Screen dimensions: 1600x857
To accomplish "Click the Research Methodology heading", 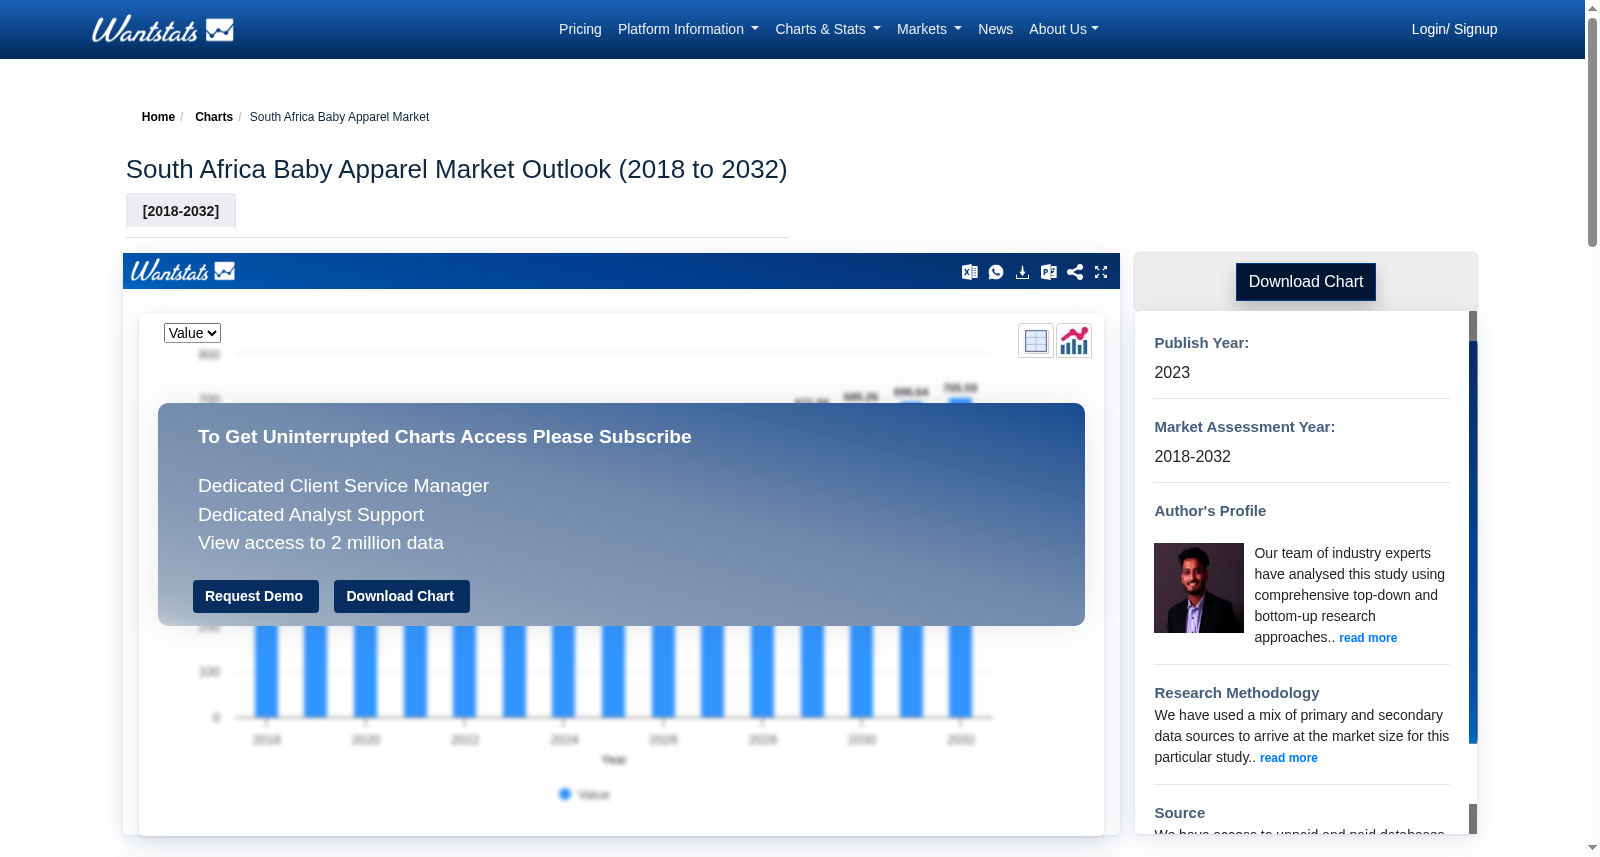I will click(x=1236, y=693).
